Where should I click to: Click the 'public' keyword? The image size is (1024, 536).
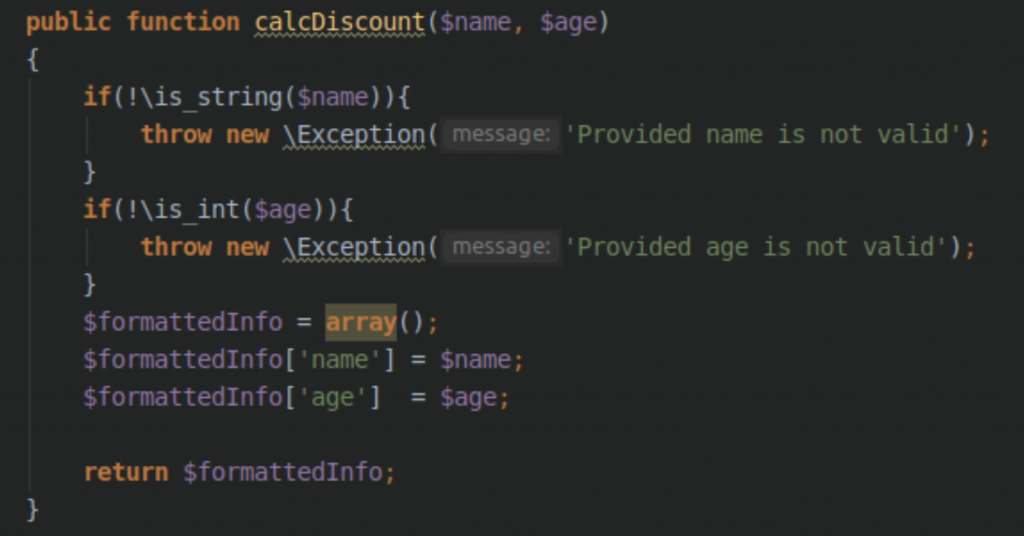coord(69,23)
